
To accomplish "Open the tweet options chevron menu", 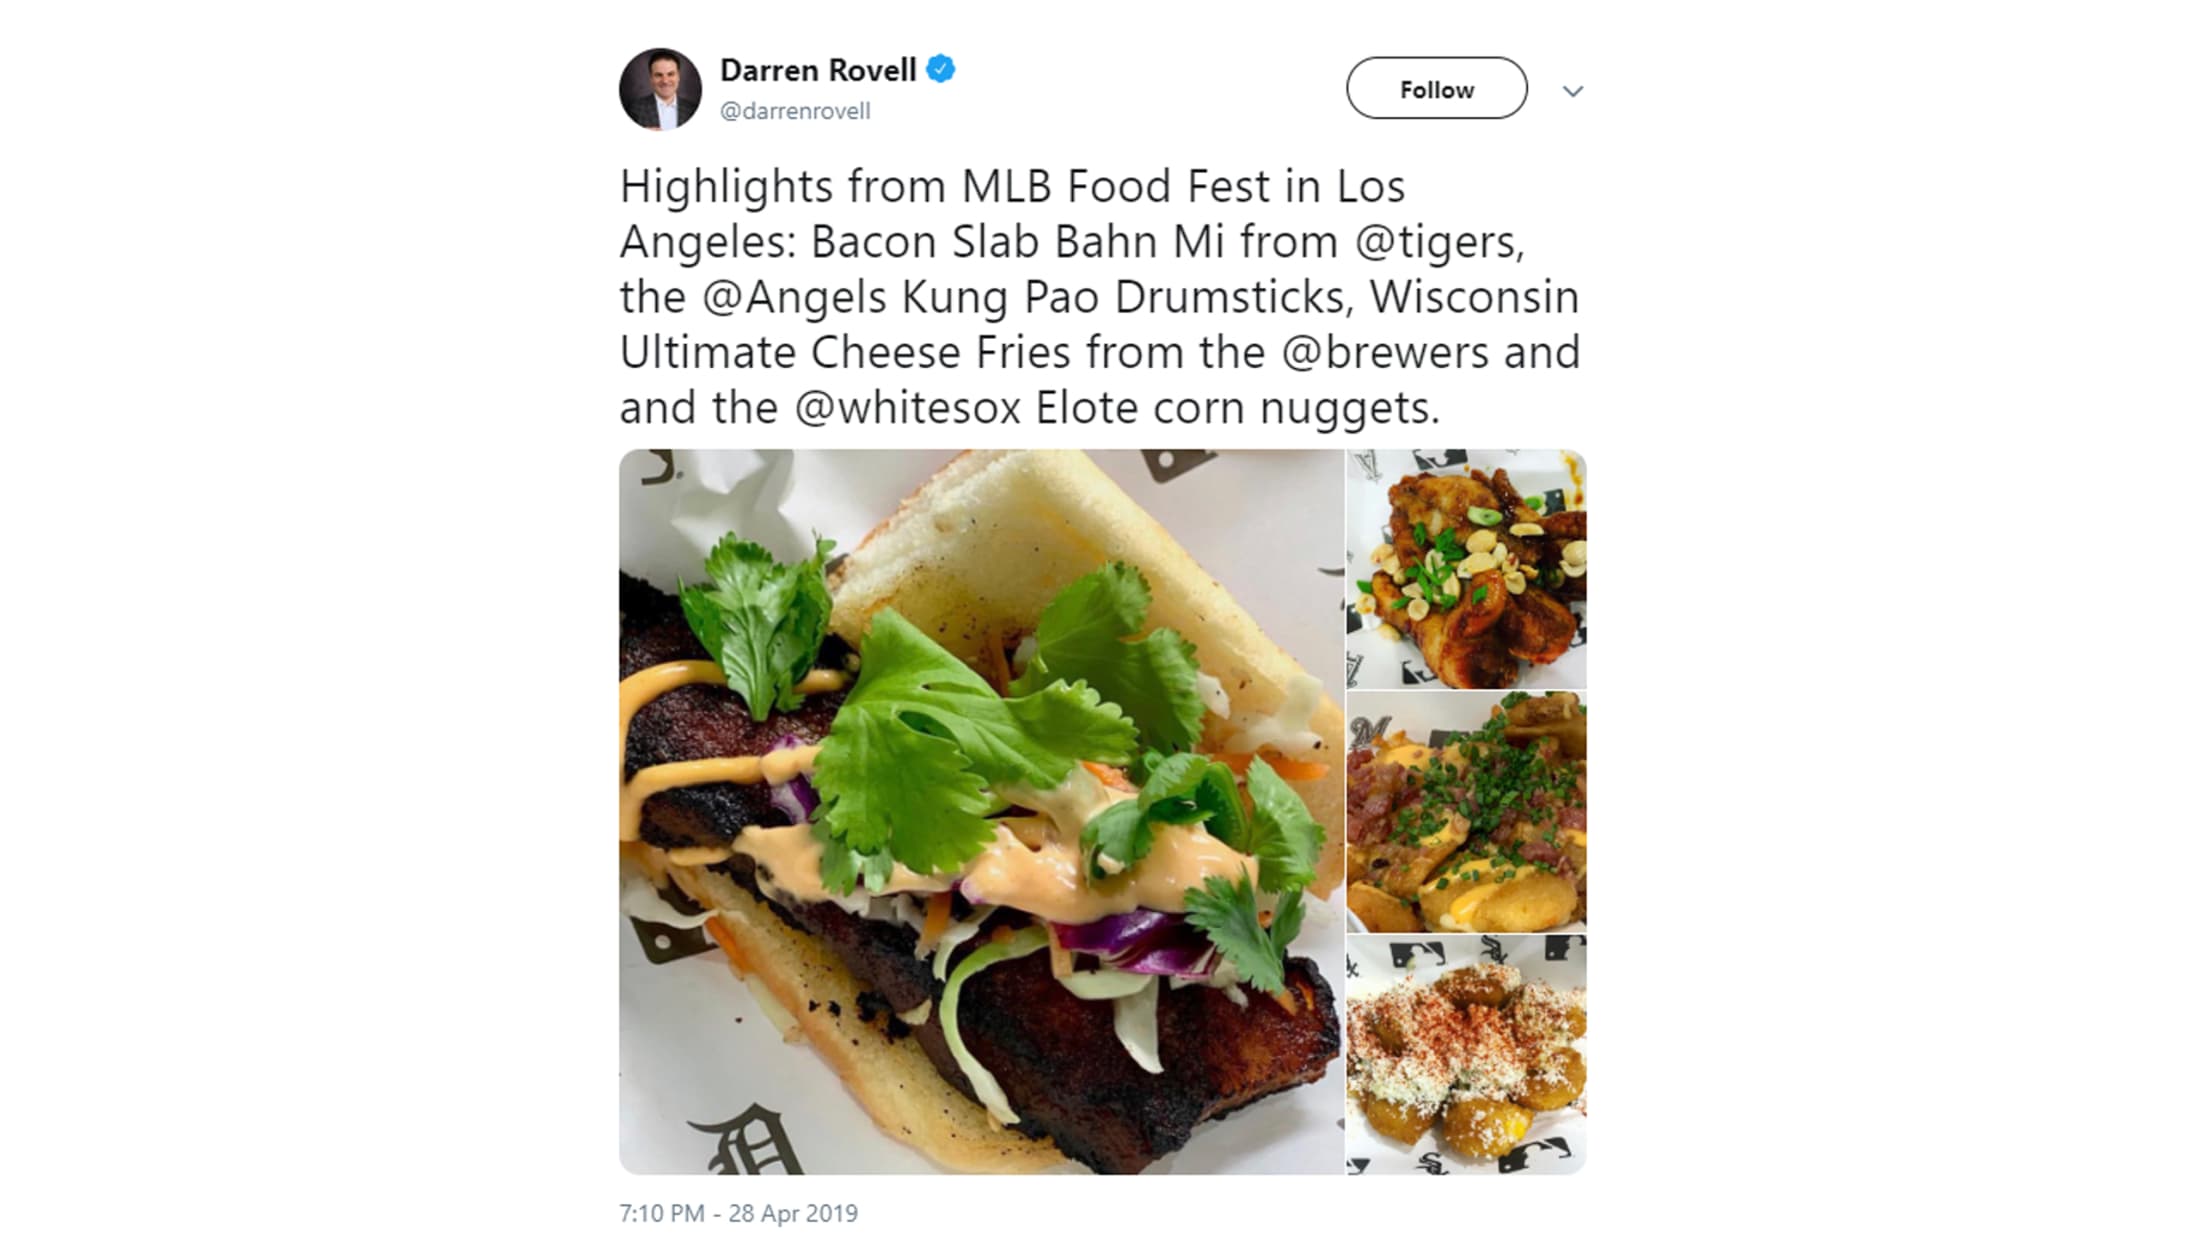I will [1573, 91].
